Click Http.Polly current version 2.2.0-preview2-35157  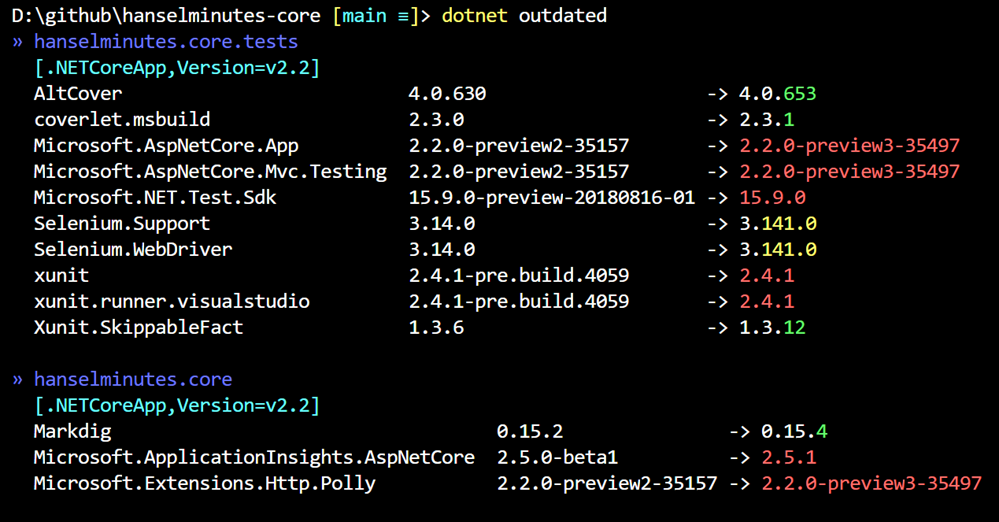point(607,483)
